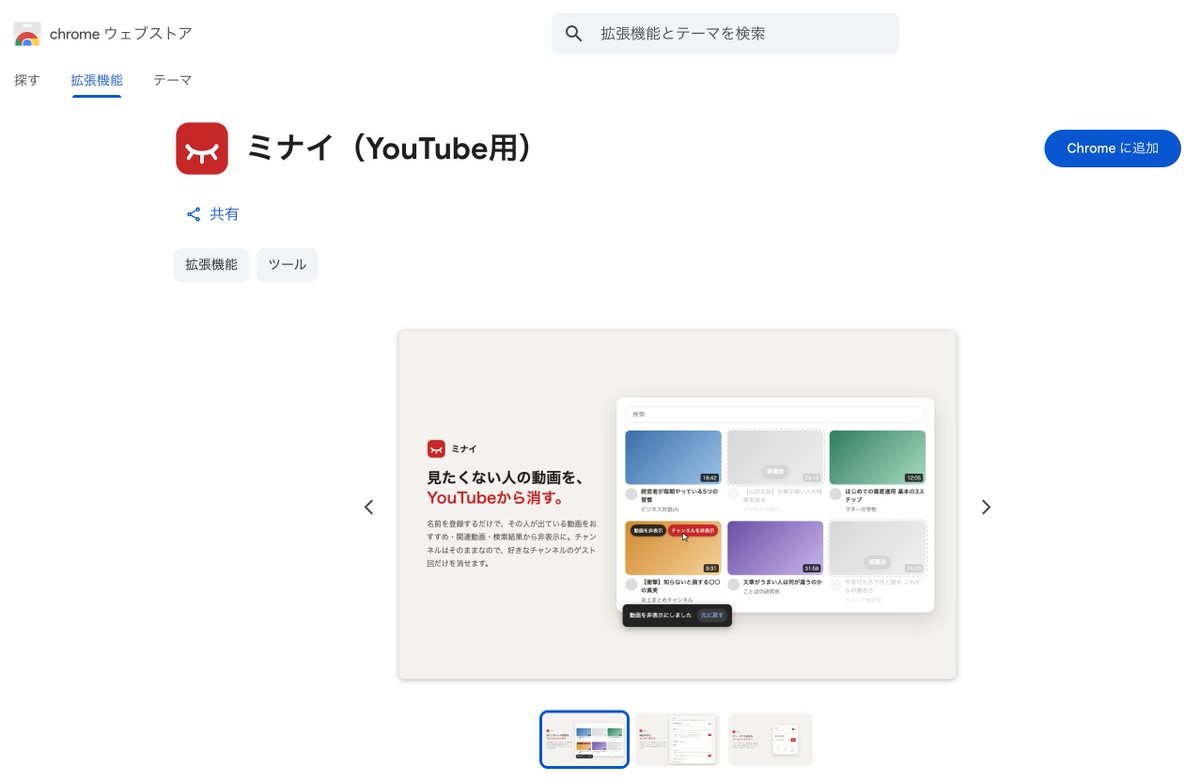Show previous screenshot with left arrow

(x=368, y=507)
